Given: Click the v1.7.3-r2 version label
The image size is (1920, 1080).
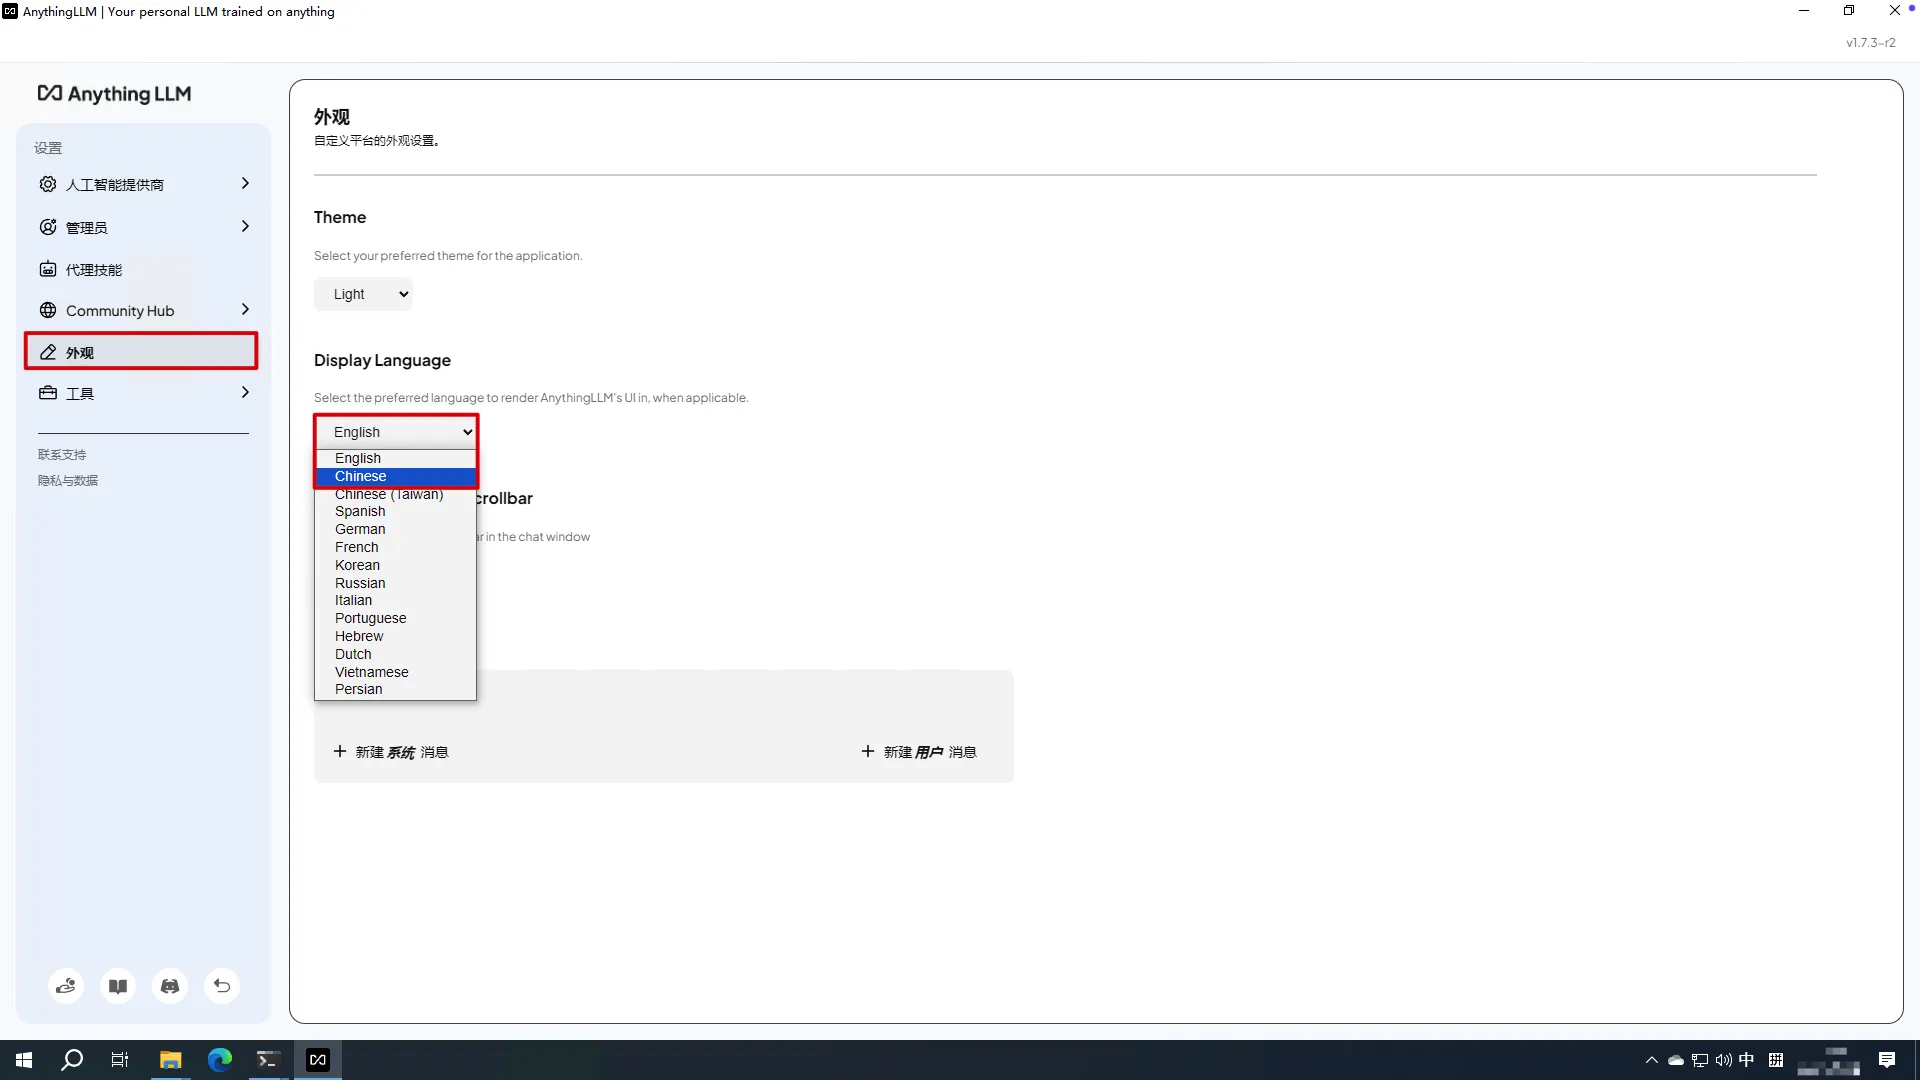Looking at the screenshot, I should [1871, 43].
